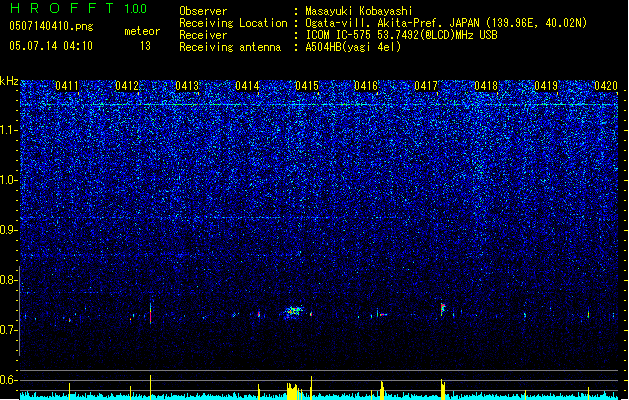Click the date stamp 05.07.14 04:10
Image resolution: width=629 pixels, height=400 pixels.
(x=51, y=46)
